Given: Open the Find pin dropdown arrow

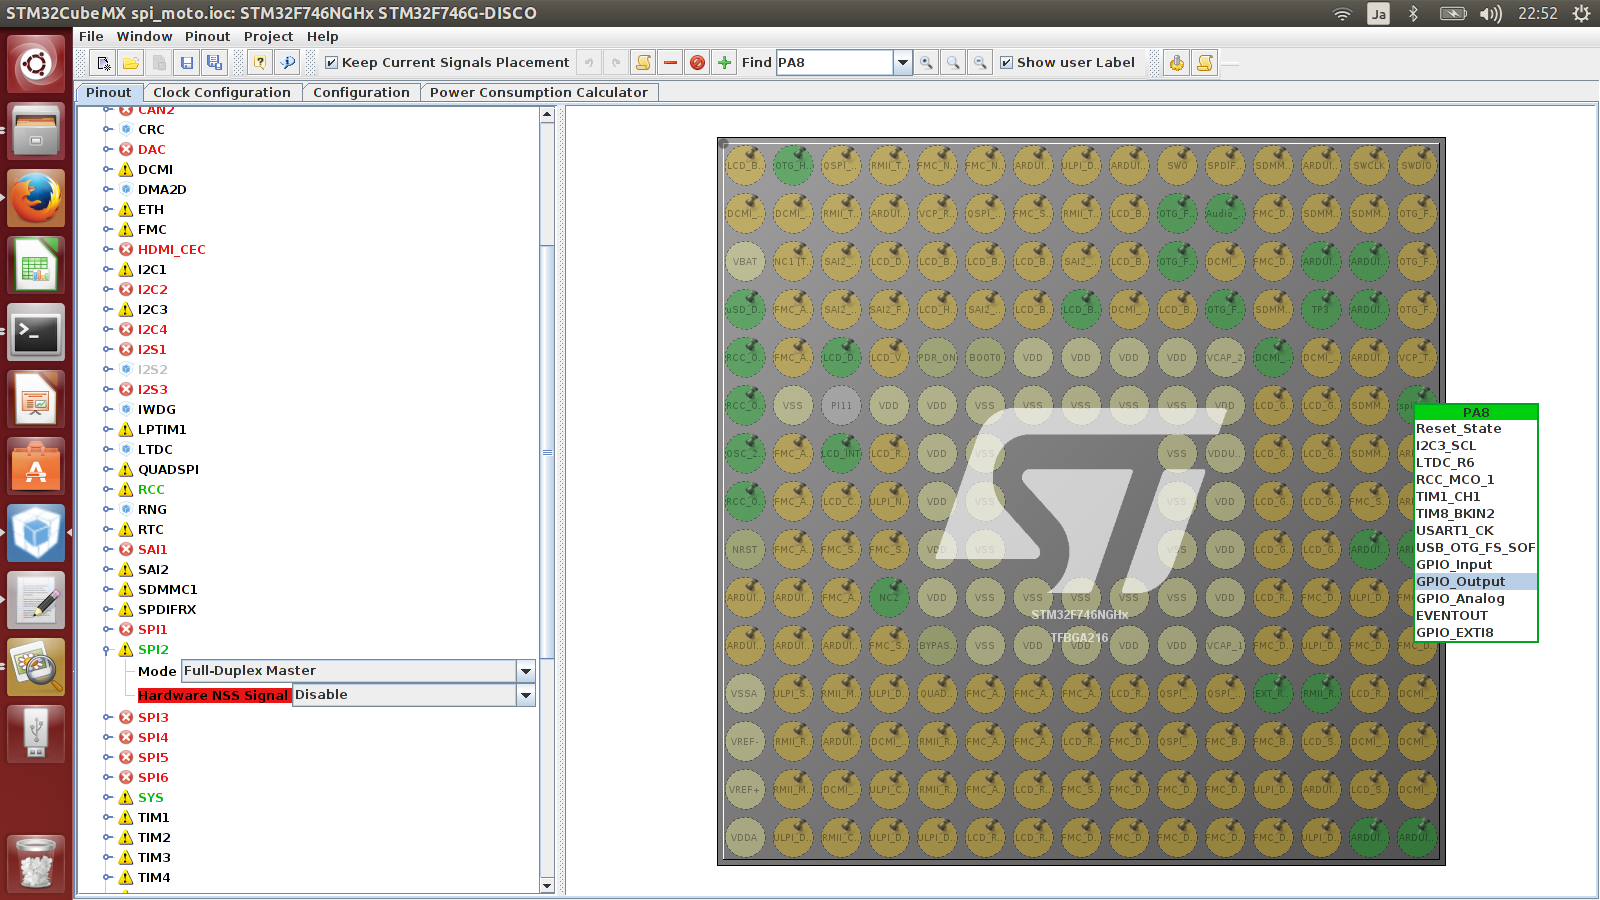Looking at the screenshot, I should point(902,63).
